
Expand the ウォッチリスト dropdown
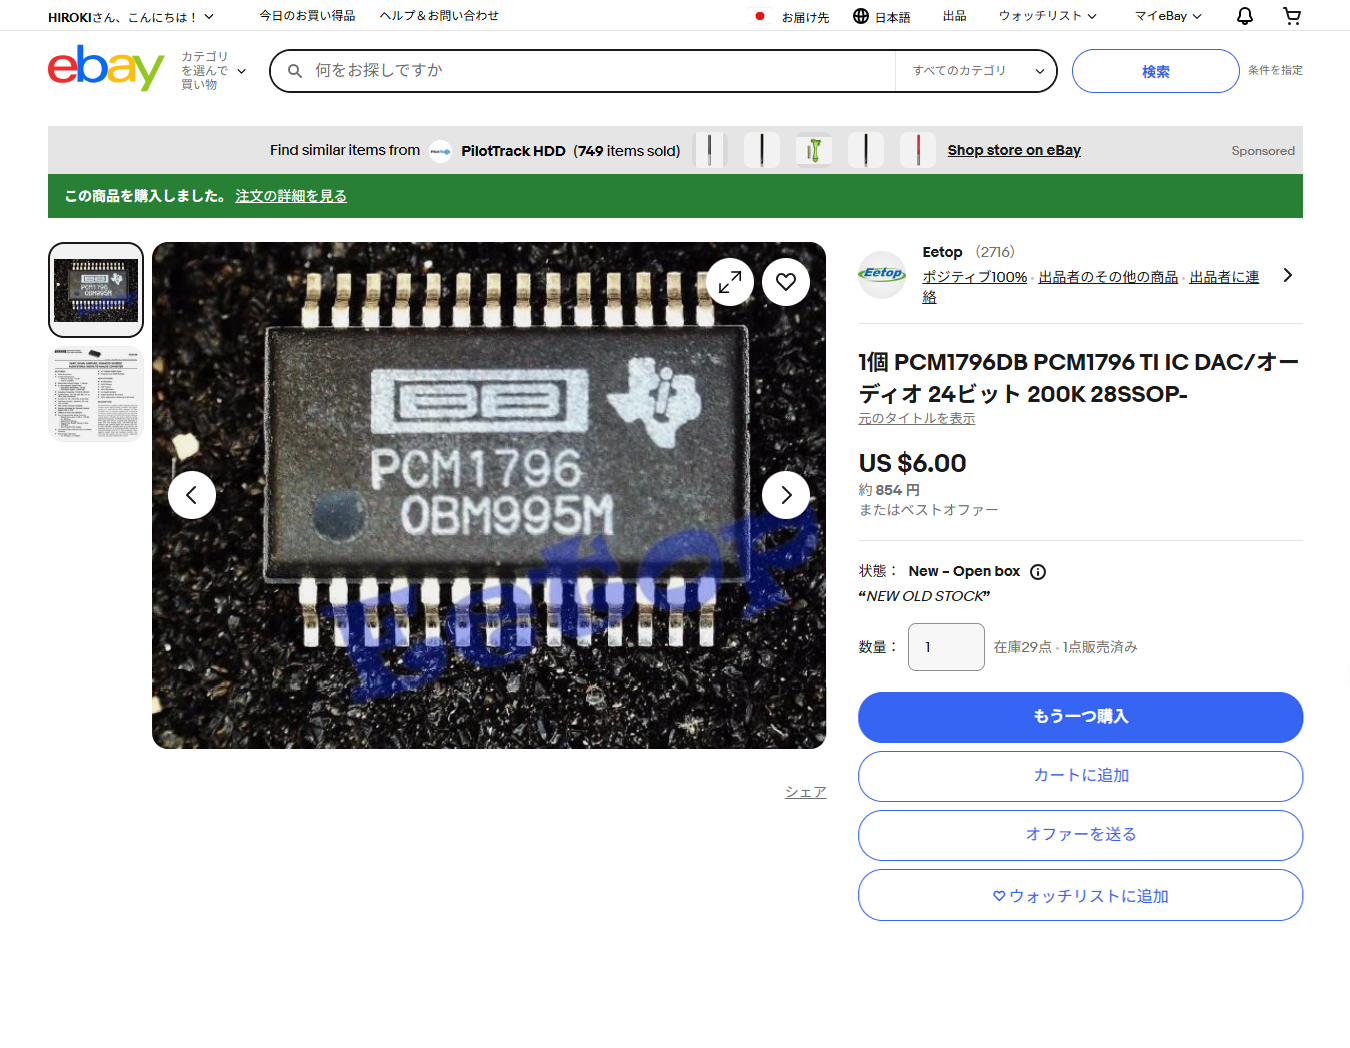pyautogui.click(x=1047, y=16)
